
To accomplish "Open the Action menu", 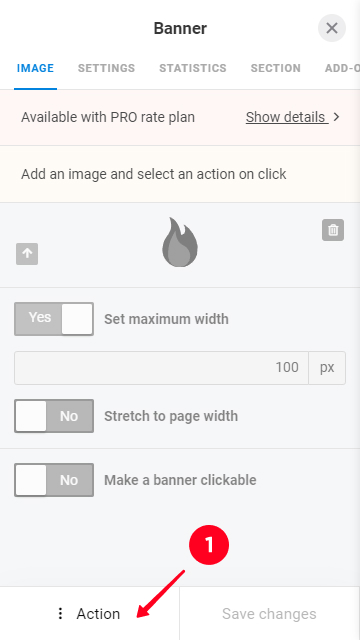I will point(90,613).
